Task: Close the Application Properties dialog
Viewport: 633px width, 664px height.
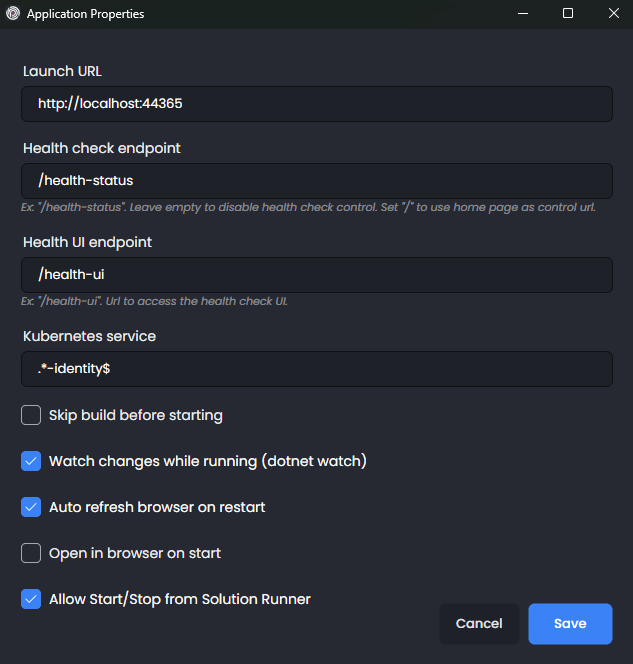Action: pos(613,14)
